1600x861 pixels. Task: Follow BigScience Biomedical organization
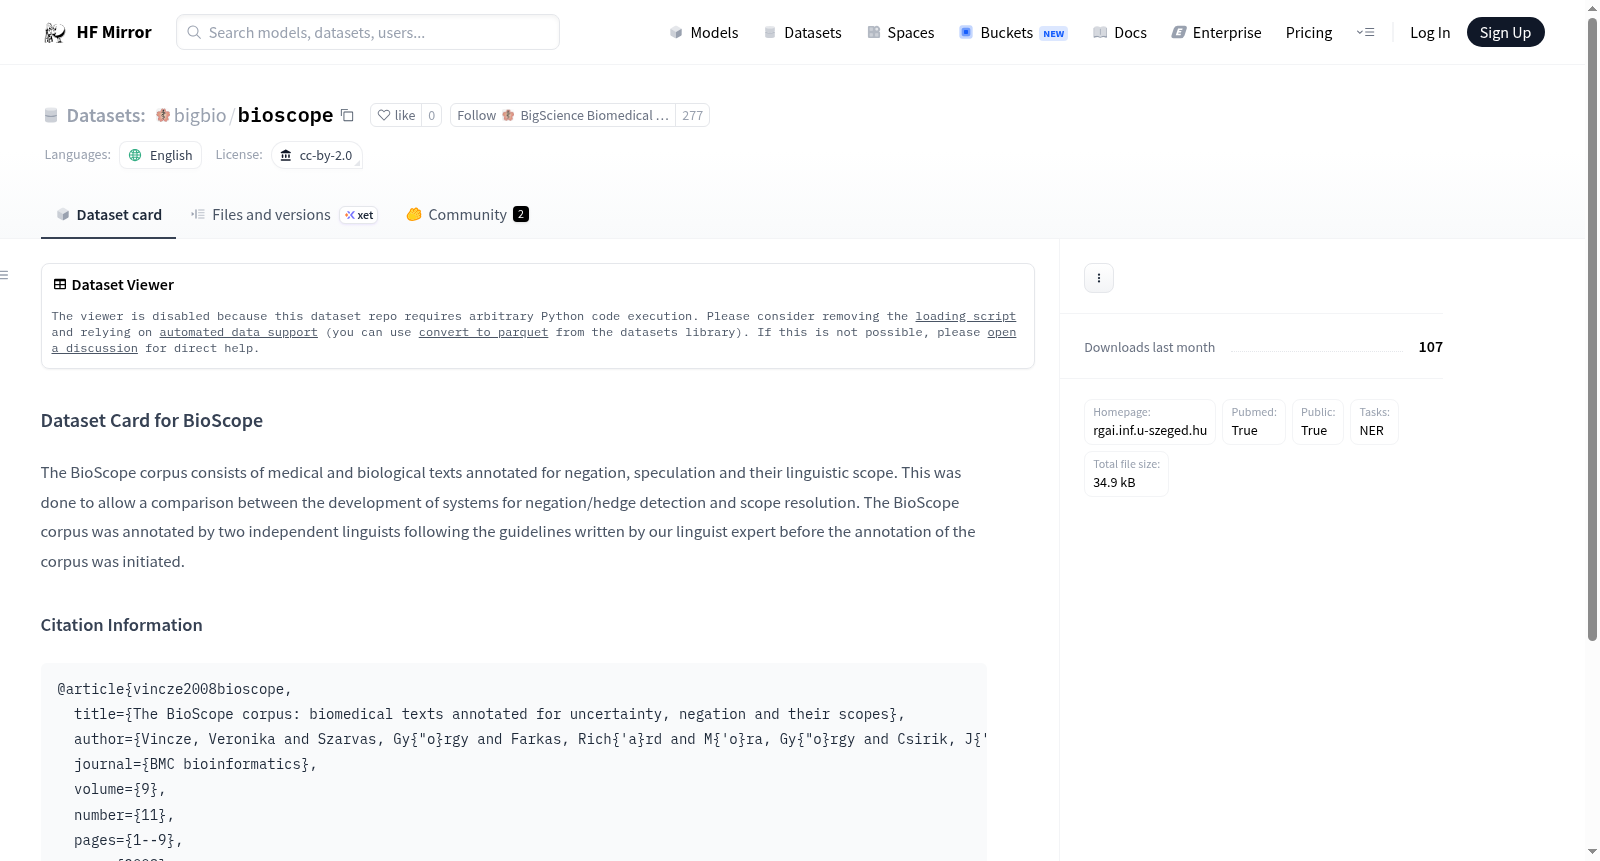pos(563,115)
